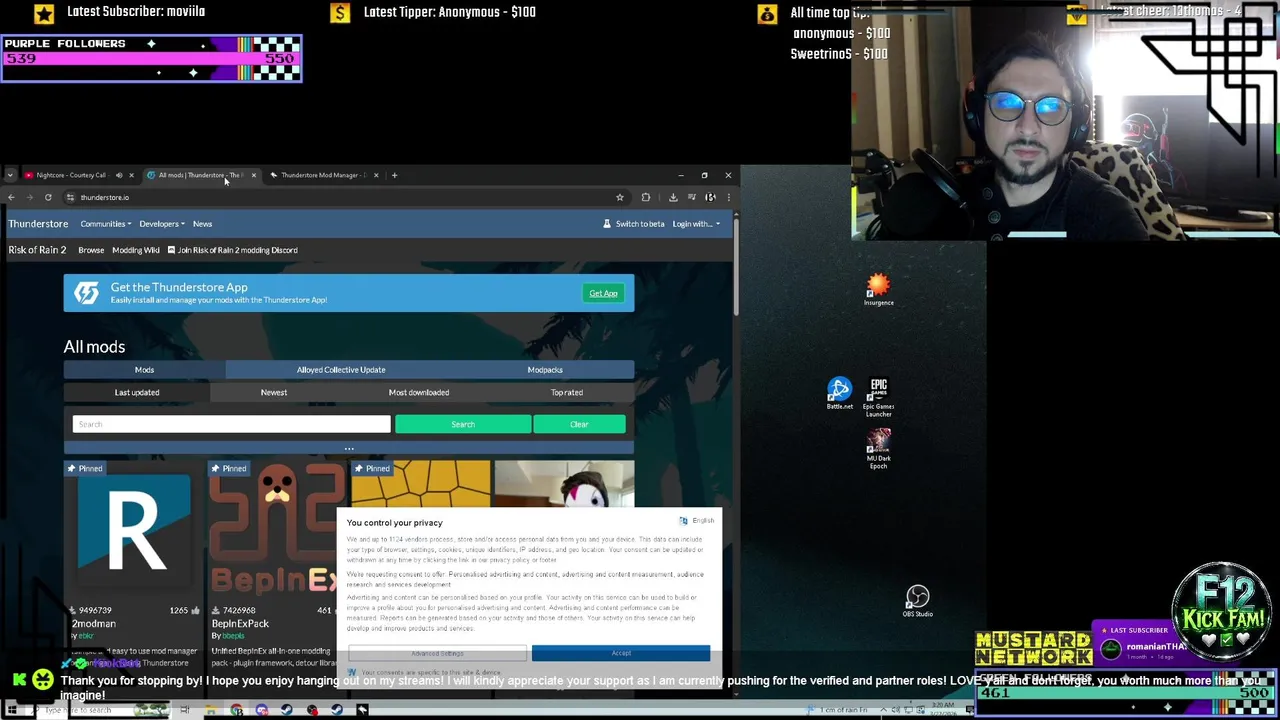Open the browser extensions puzzle icon

(x=646, y=197)
